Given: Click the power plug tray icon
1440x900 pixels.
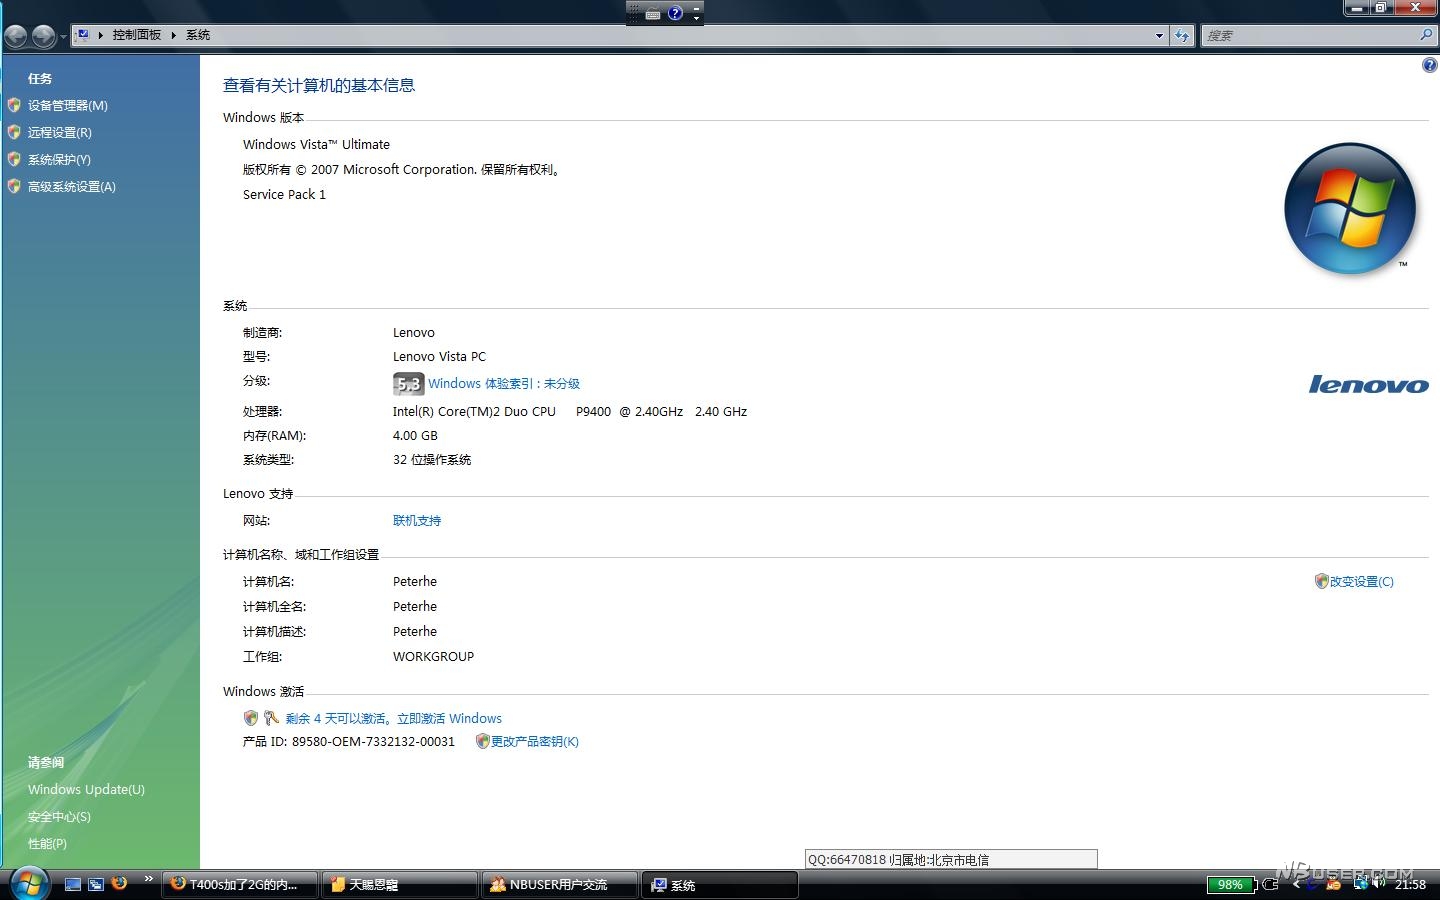Looking at the screenshot, I should (x=1270, y=885).
